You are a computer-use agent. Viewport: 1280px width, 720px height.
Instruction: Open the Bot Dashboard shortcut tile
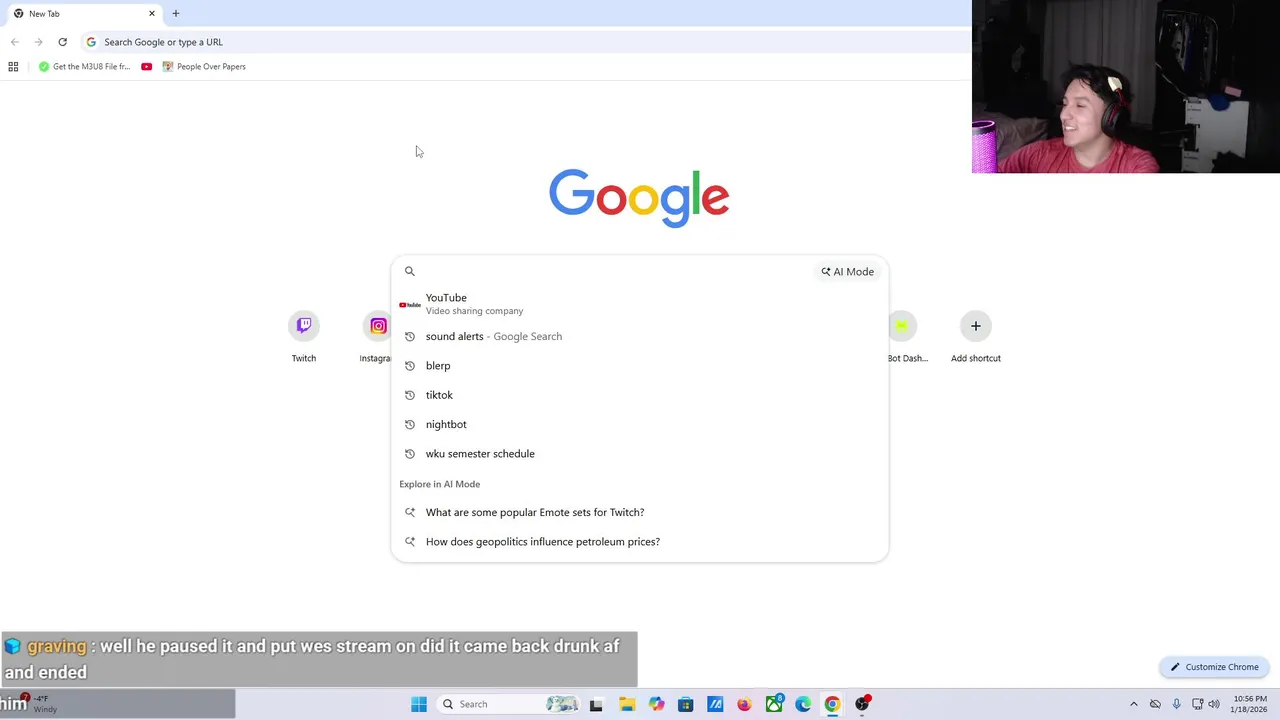tap(907, 337)
